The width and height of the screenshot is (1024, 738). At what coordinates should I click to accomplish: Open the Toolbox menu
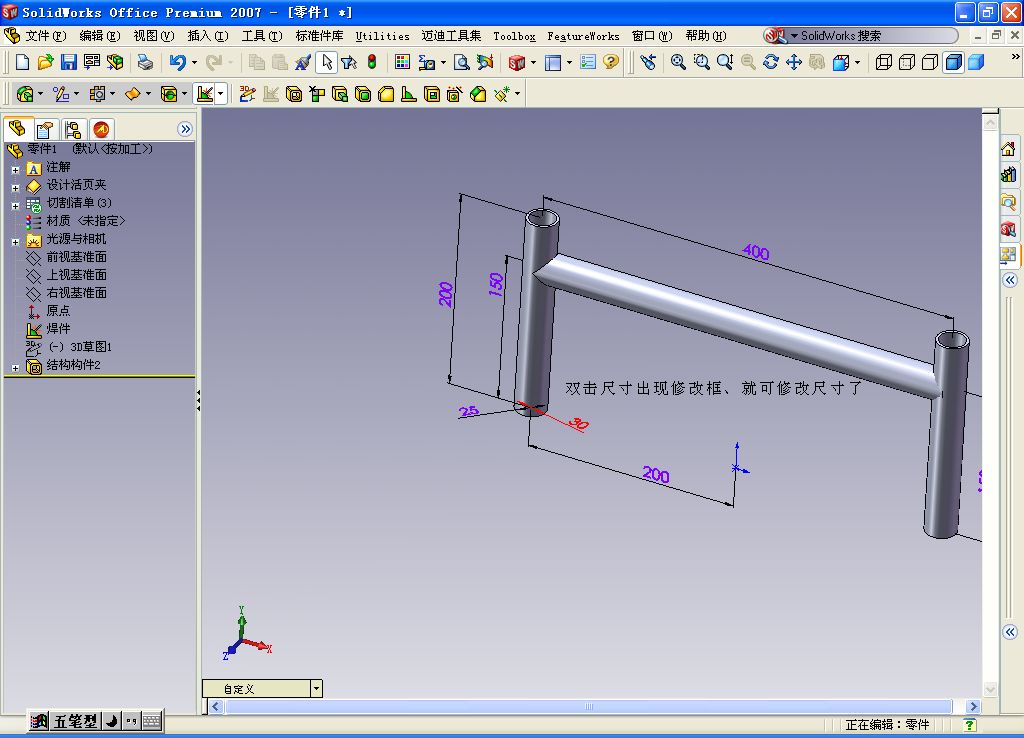(x=514, y=37)
